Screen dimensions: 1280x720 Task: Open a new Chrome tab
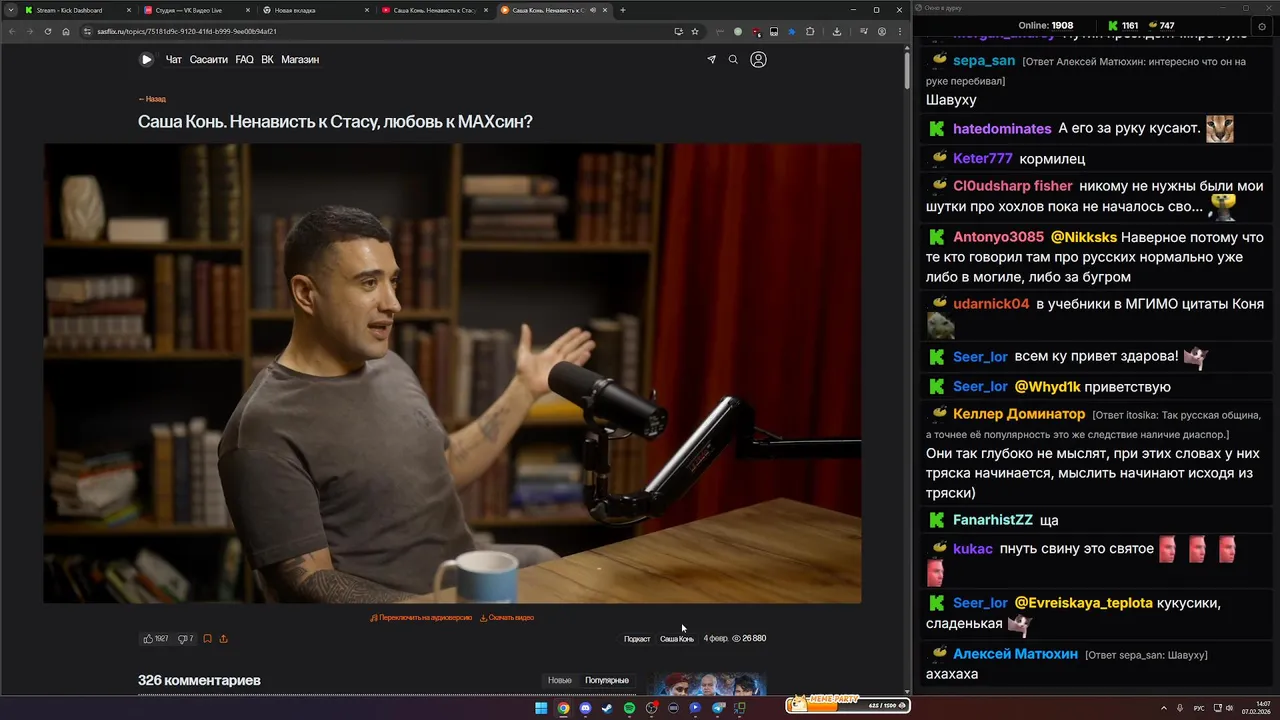point(622,10)
